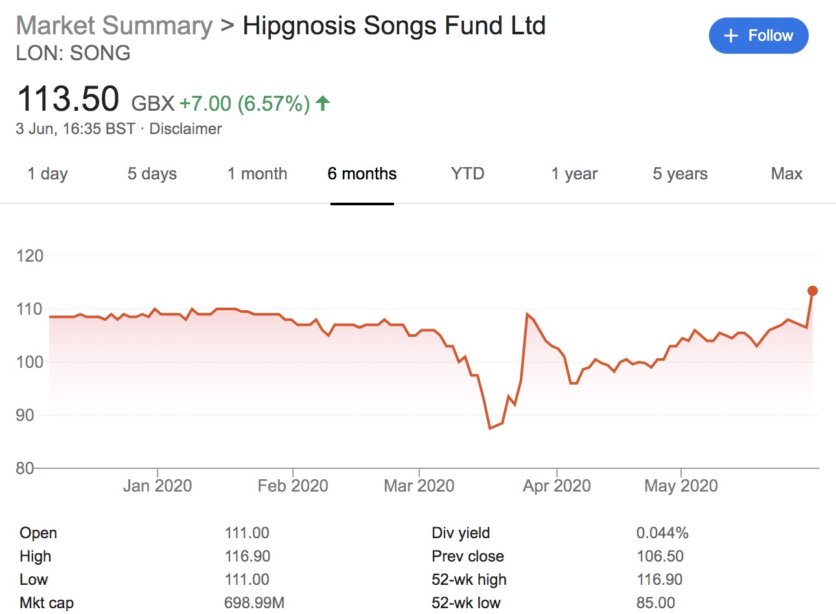Click the March 2020 low point on chart
The width and height of the screenshot is (836, 614).
coord(490,428)
